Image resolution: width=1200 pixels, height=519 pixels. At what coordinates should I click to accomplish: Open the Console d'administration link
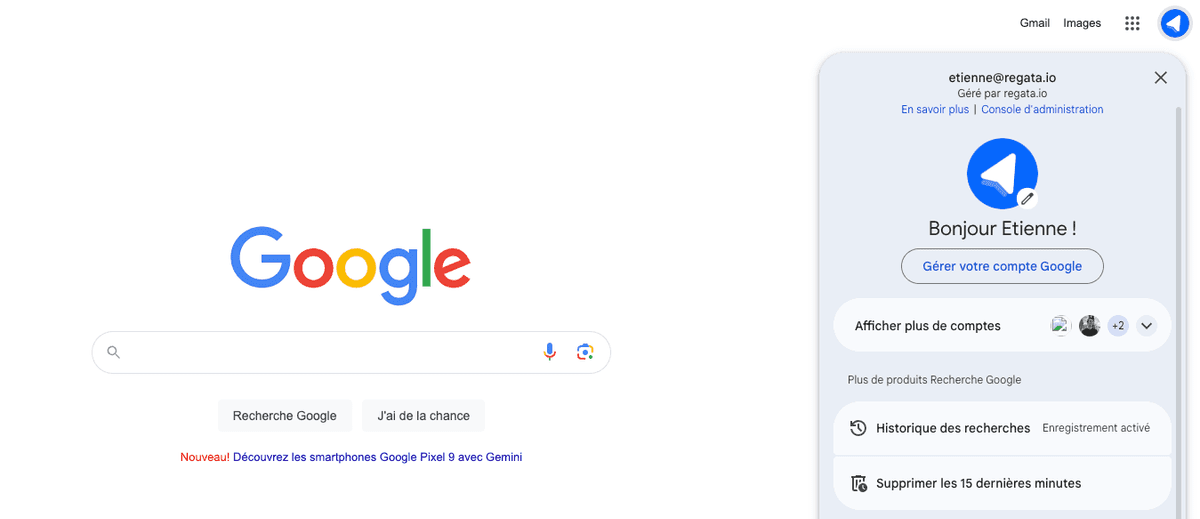coord(1042,110)
